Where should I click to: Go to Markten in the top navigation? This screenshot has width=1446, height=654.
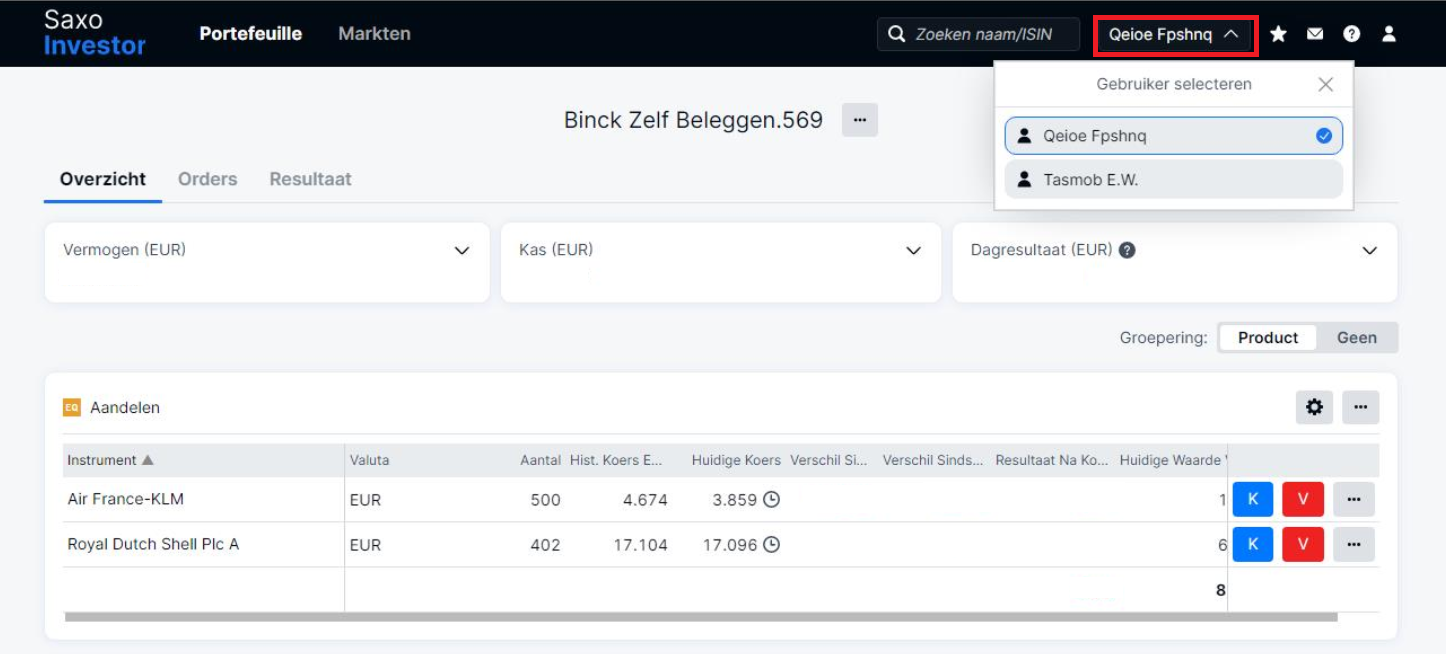[374, 34]
